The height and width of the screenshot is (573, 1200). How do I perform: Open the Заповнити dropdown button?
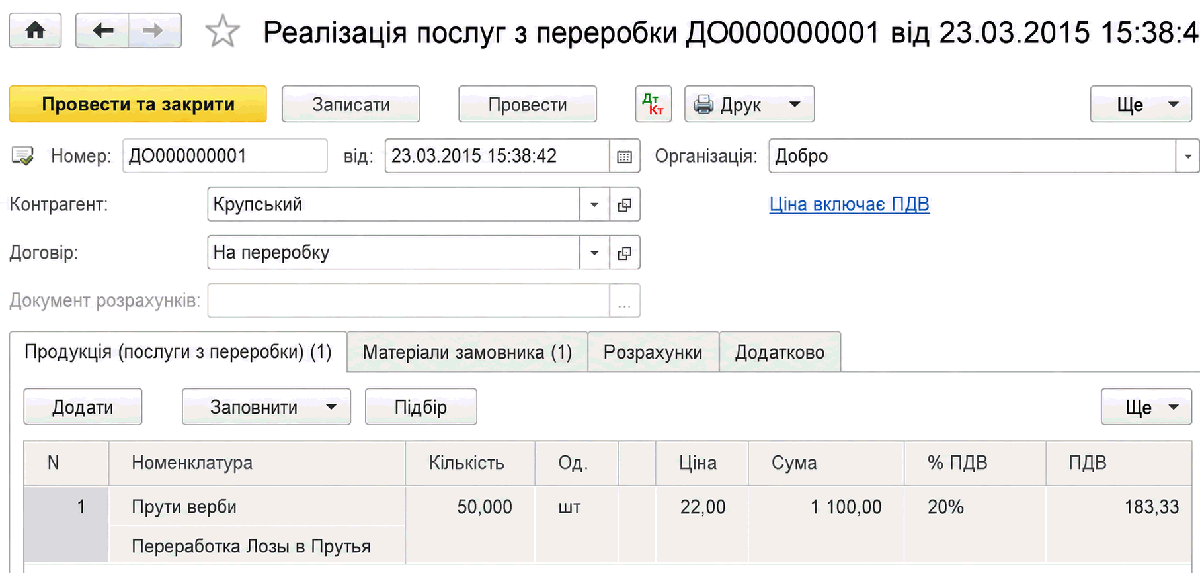(x=266, y=407)
